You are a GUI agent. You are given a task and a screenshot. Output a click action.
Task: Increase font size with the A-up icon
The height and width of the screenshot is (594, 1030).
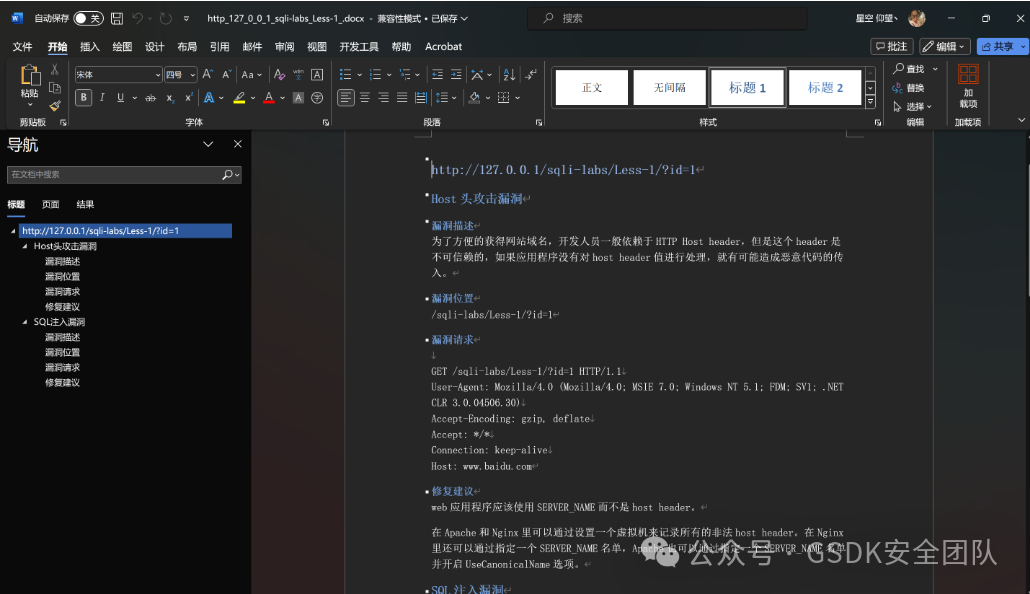(x=208, y=74)
